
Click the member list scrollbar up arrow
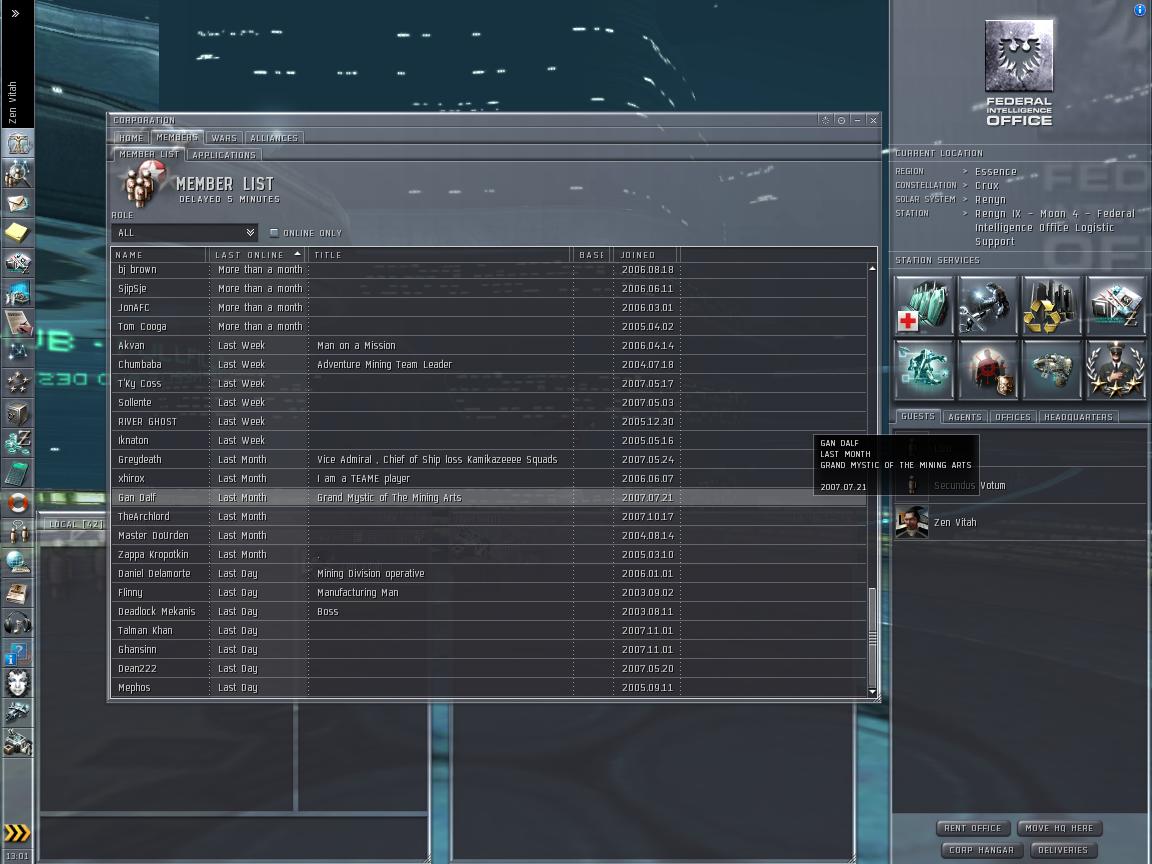click(x=872, y=269)
